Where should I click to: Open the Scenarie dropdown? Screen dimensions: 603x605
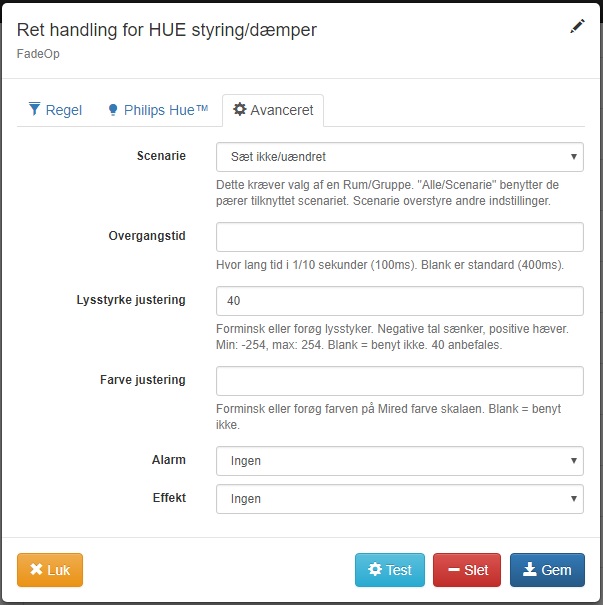click(x=399, y=157)
